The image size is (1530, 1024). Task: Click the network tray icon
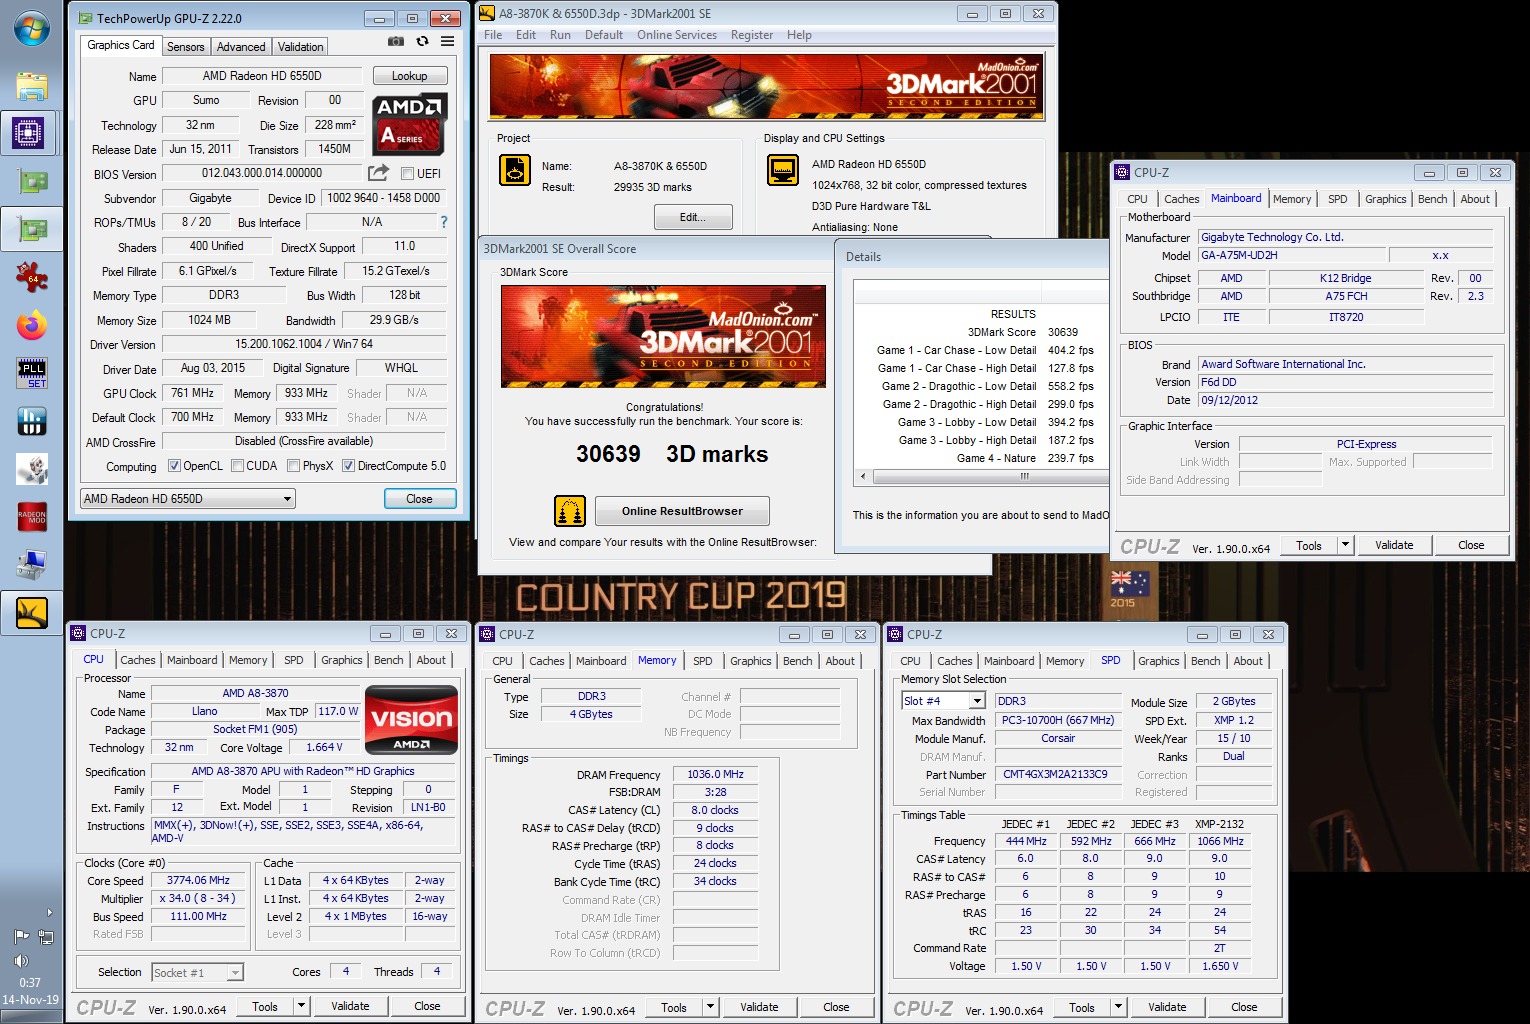coord(46,937)
